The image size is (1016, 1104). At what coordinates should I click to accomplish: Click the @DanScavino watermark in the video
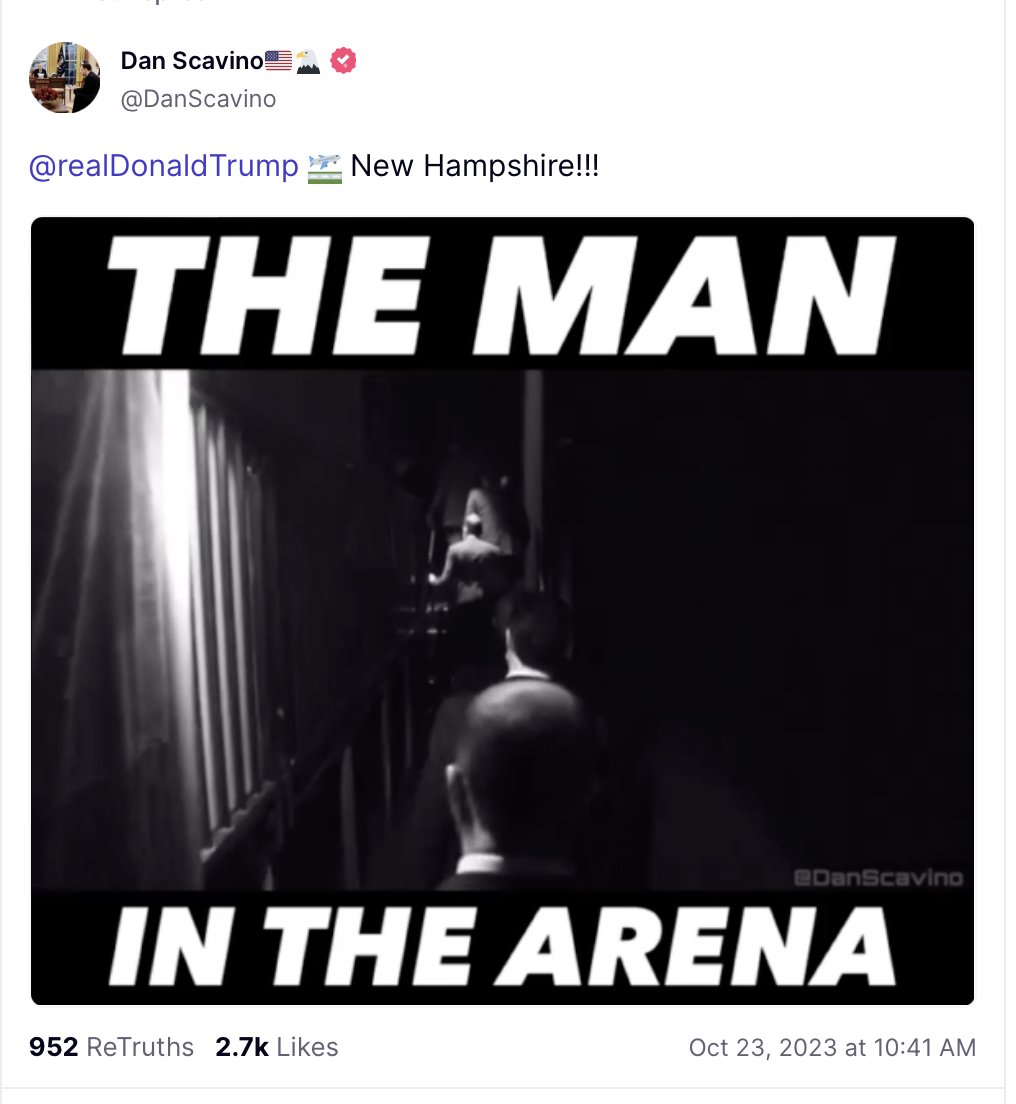tap(877, 878)
